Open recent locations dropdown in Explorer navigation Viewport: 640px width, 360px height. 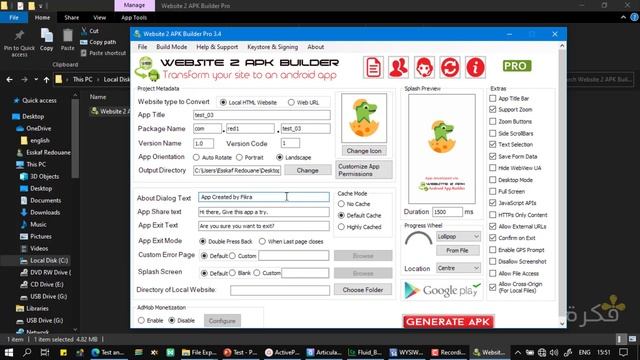[36, 80]
